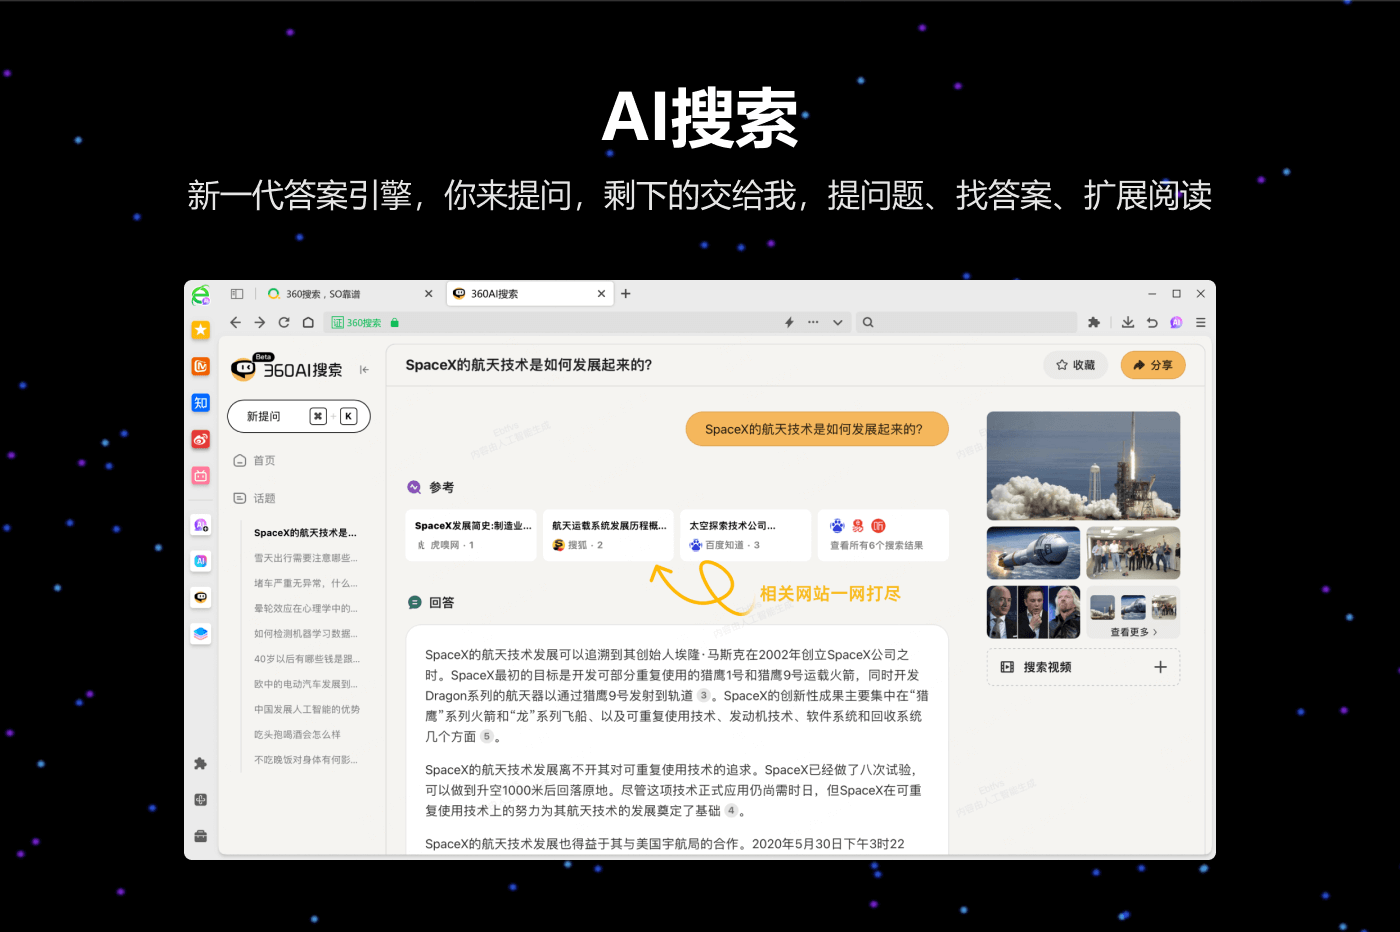Click the 收藏 star toggle above the answer
The height and width of the screenshot is (932, 1400).
pos(1075,365)
